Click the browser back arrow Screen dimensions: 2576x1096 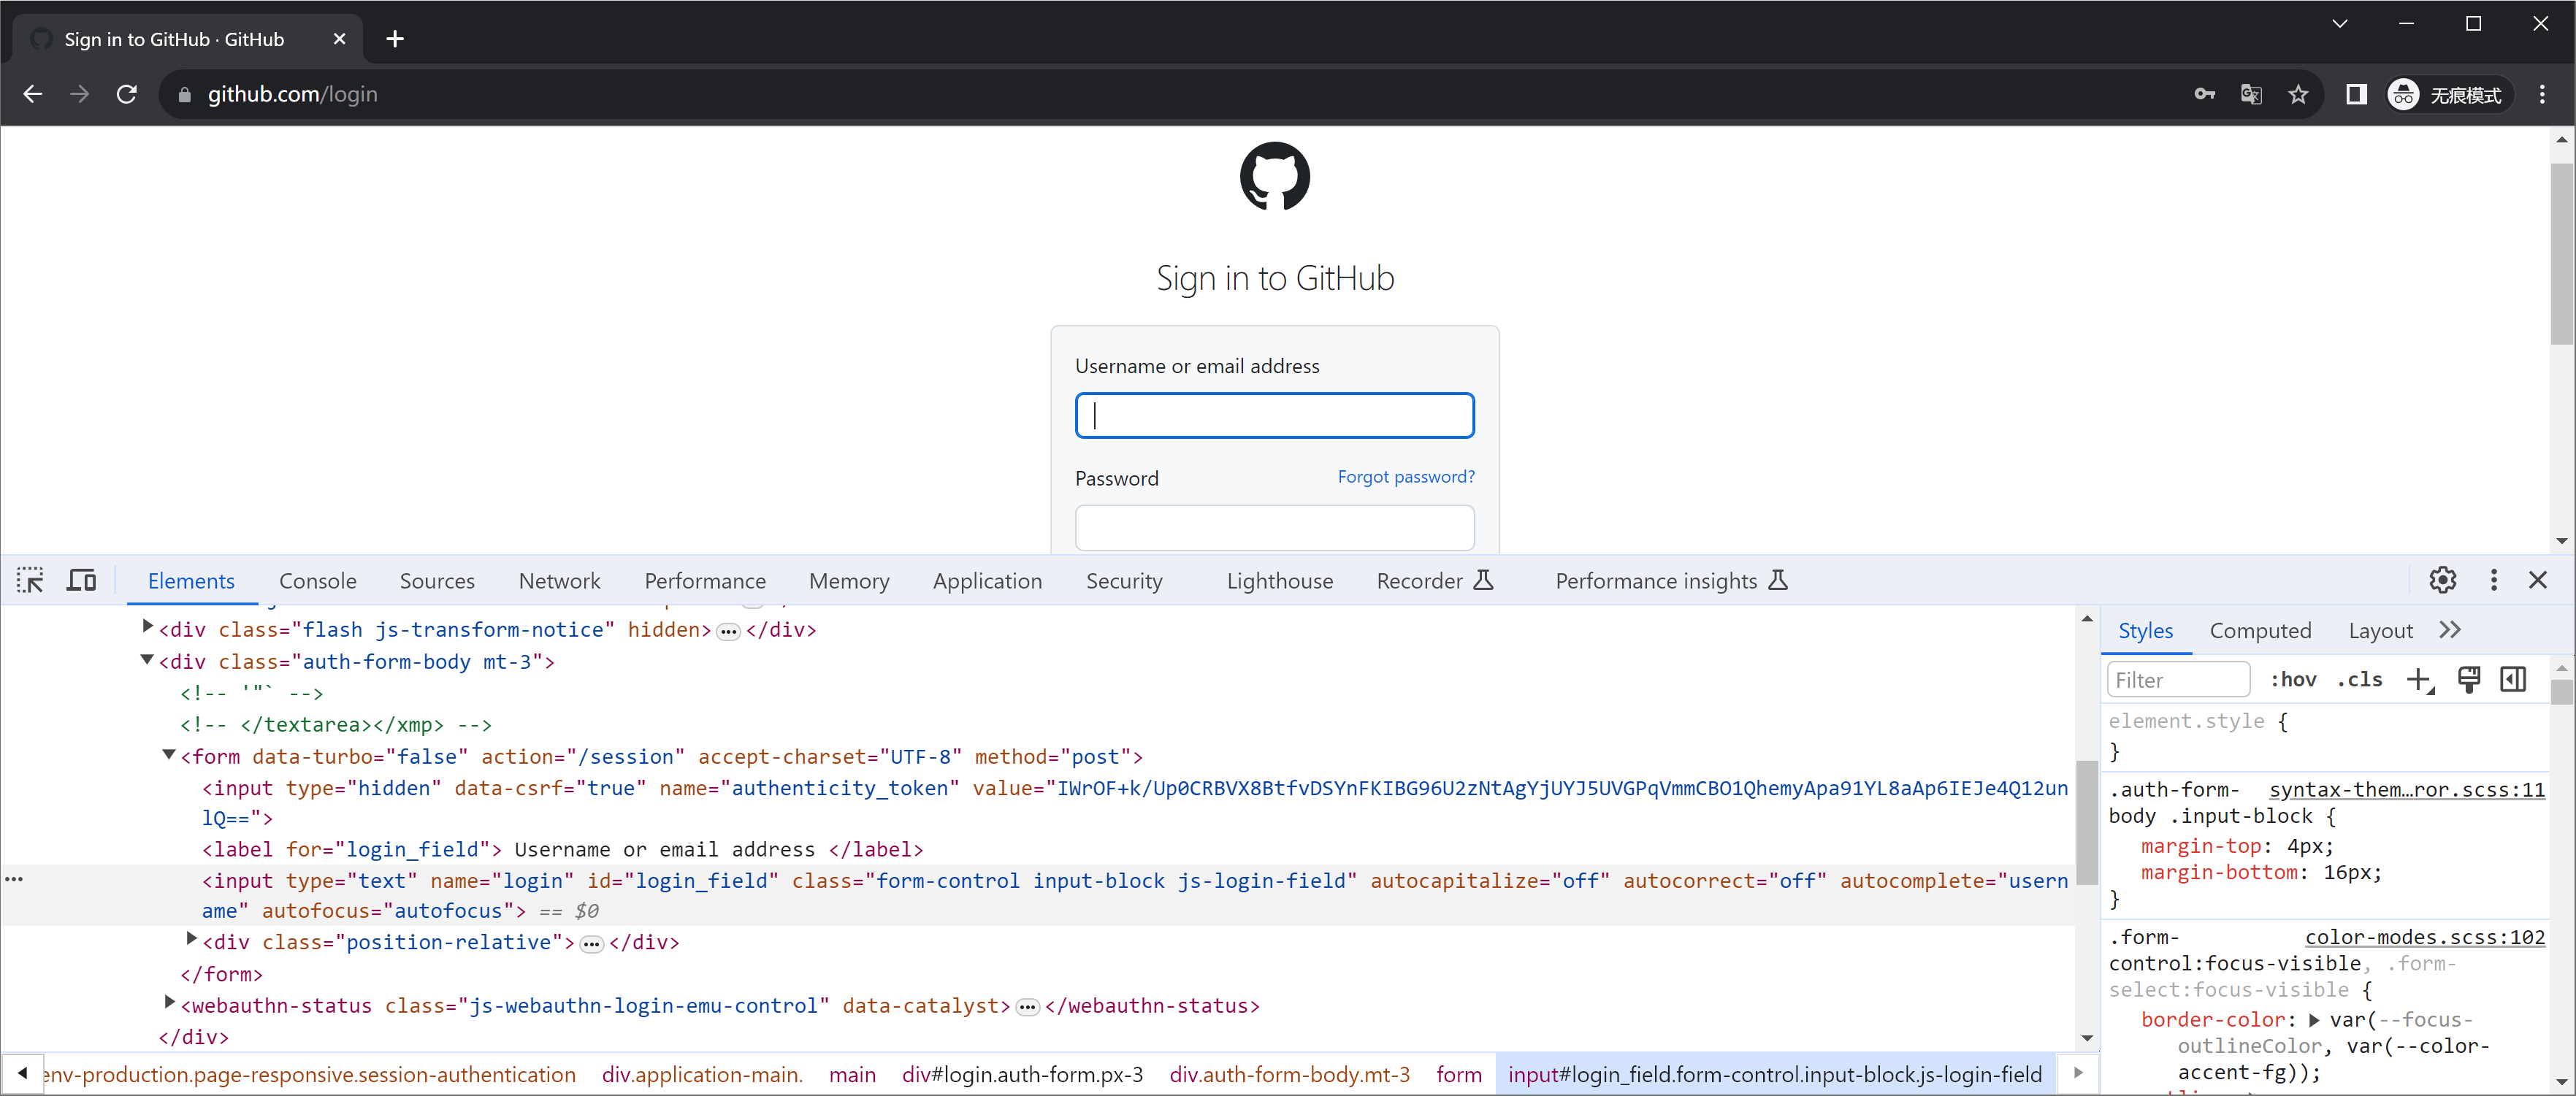click(32, 94)
